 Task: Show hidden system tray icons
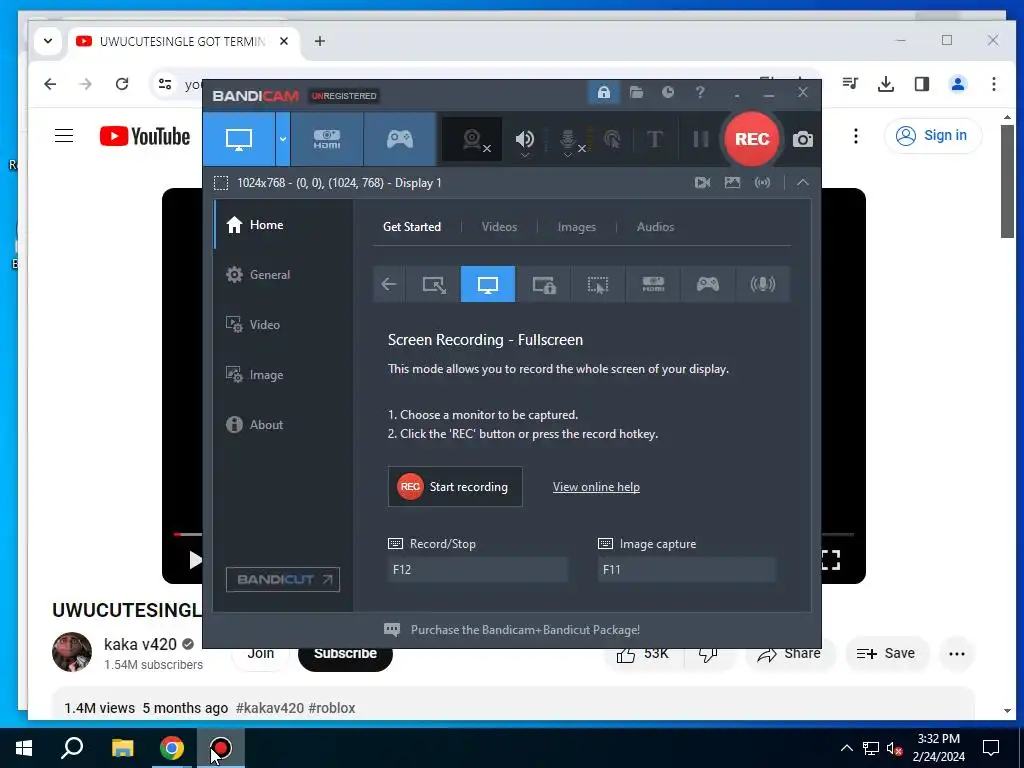click(x=846, y=748)
